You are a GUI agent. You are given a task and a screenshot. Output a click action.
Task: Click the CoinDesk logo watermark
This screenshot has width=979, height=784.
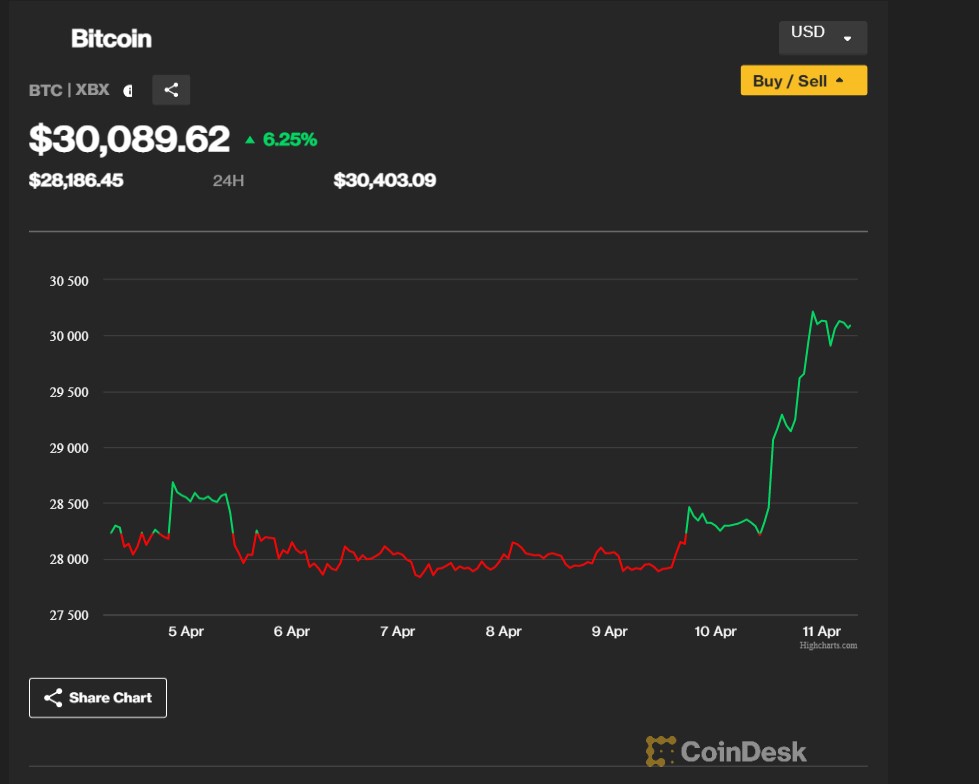(726, 751)
